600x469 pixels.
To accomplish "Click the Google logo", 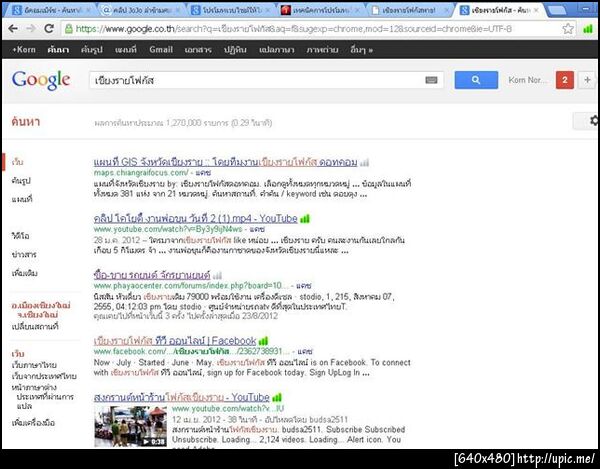I will pyautogui.click(x=41, y=80).
